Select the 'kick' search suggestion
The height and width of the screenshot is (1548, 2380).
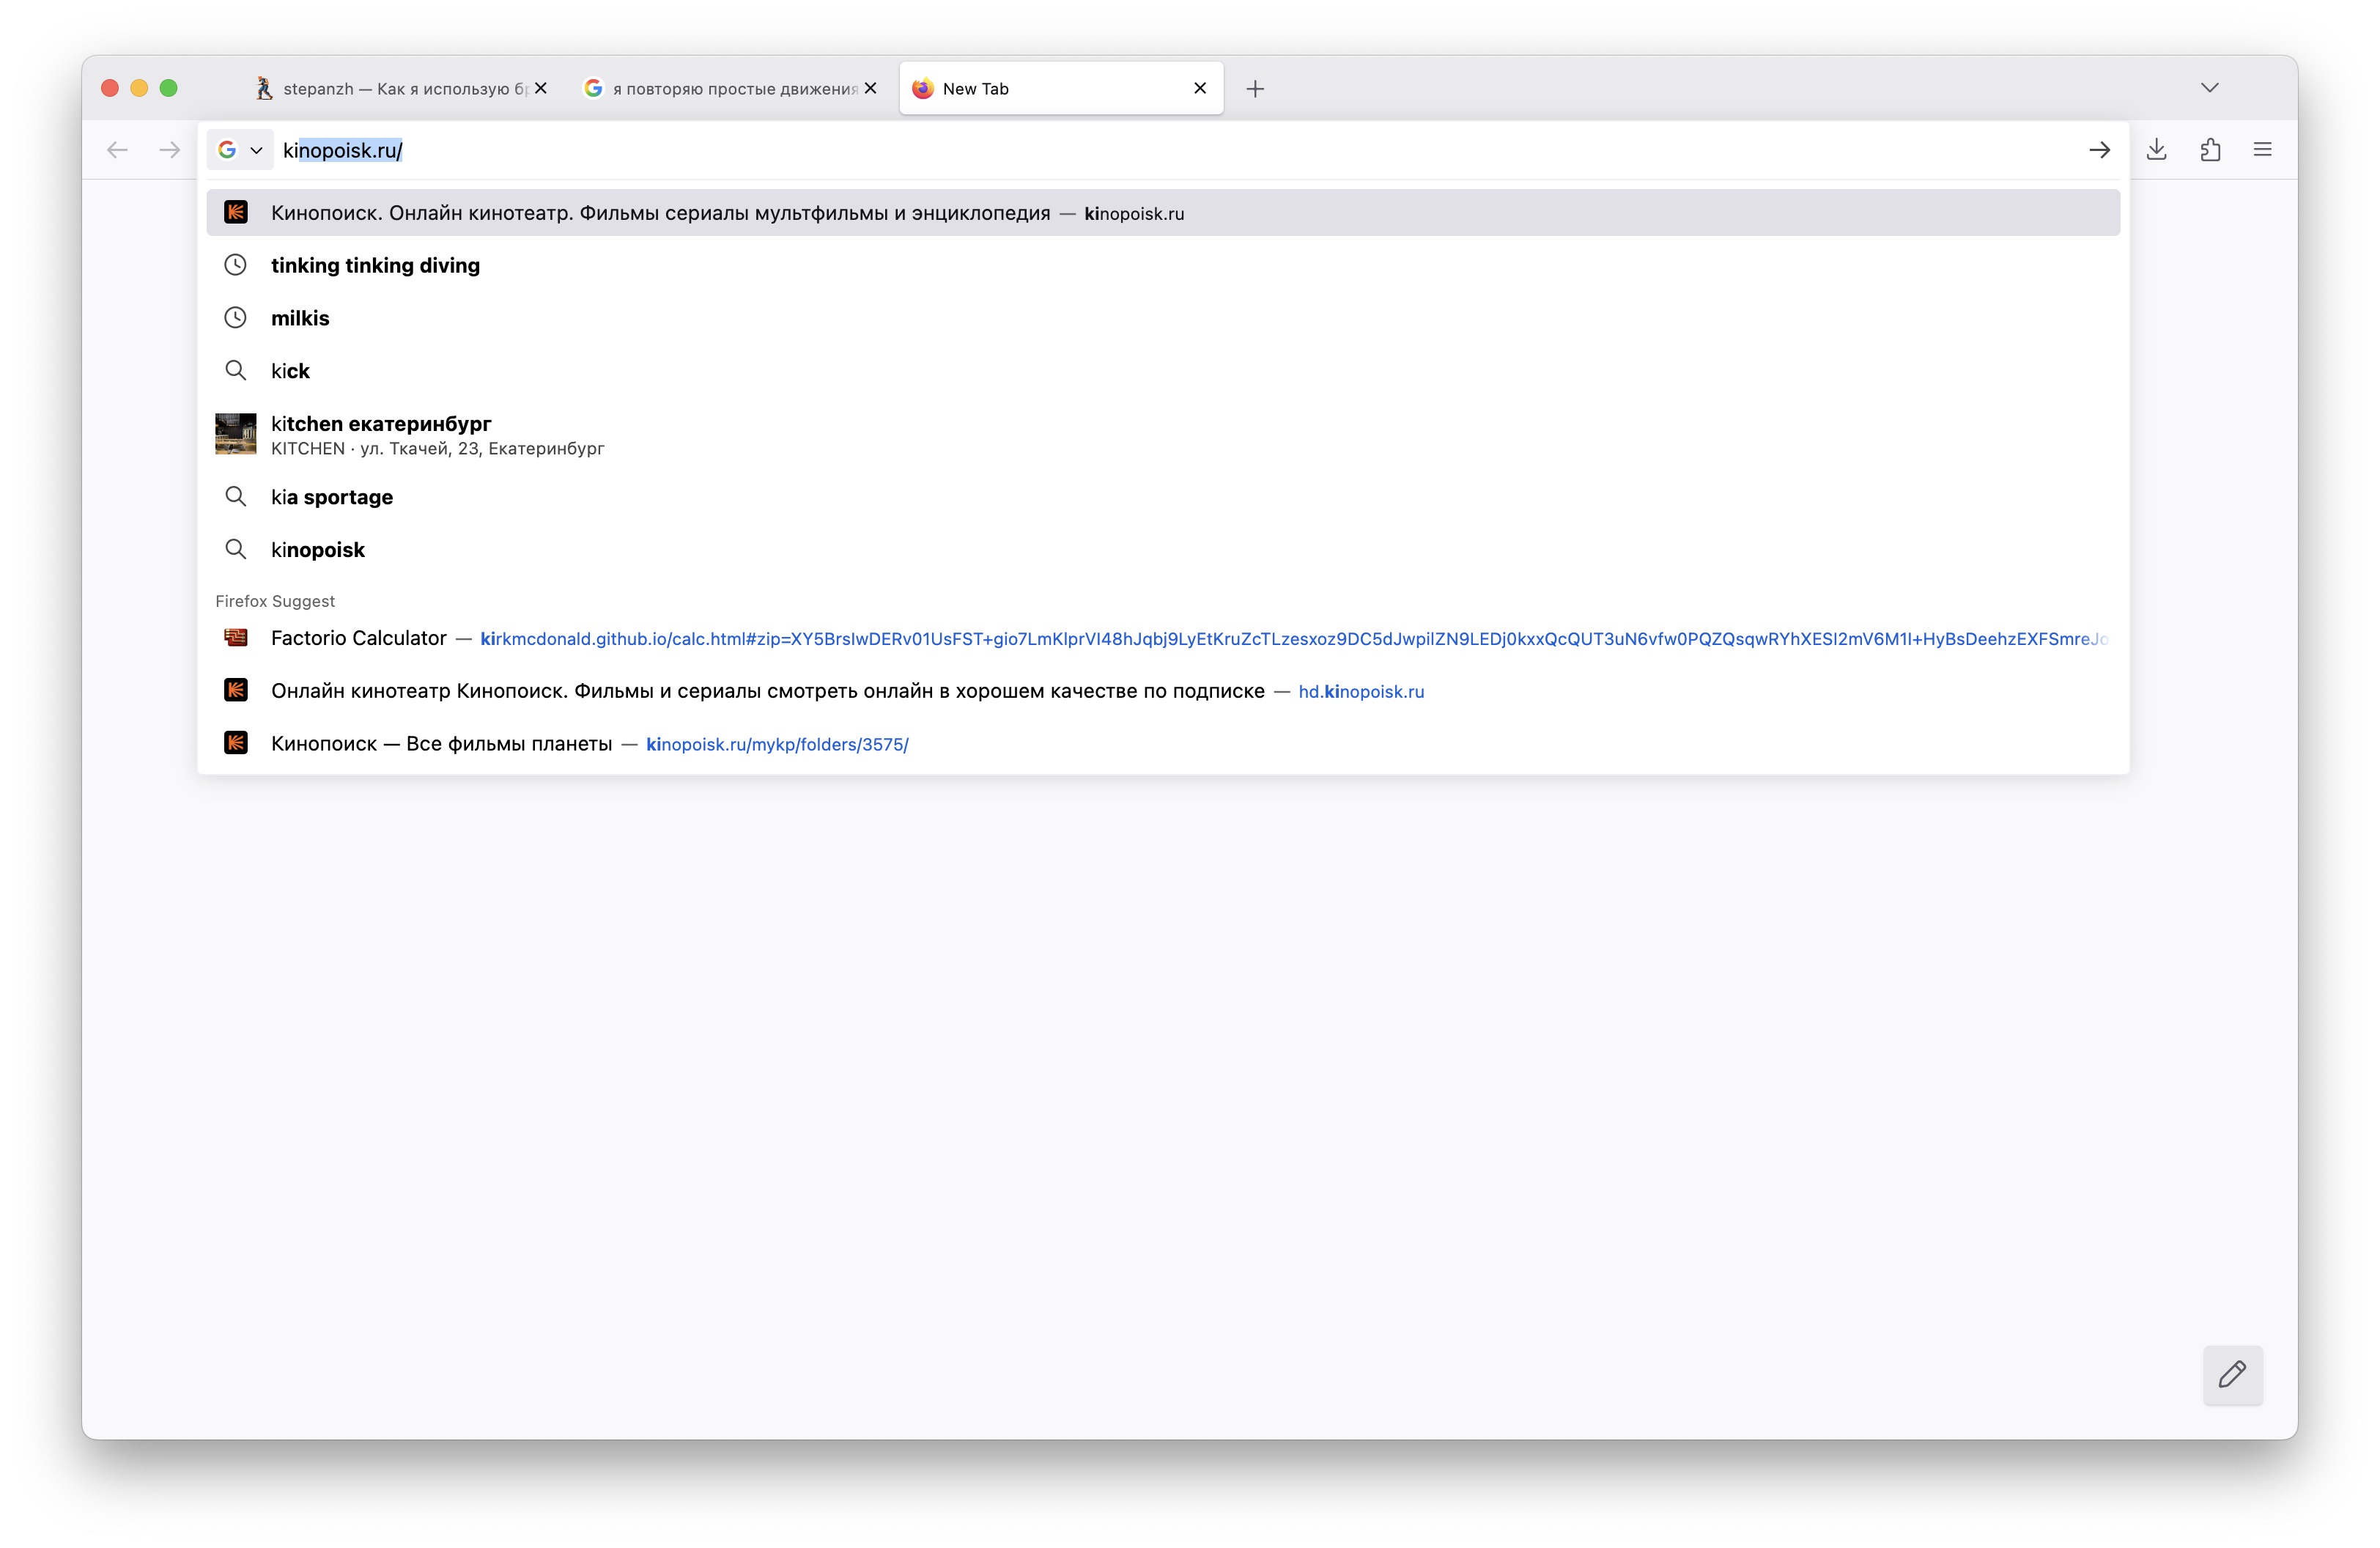1163,371
